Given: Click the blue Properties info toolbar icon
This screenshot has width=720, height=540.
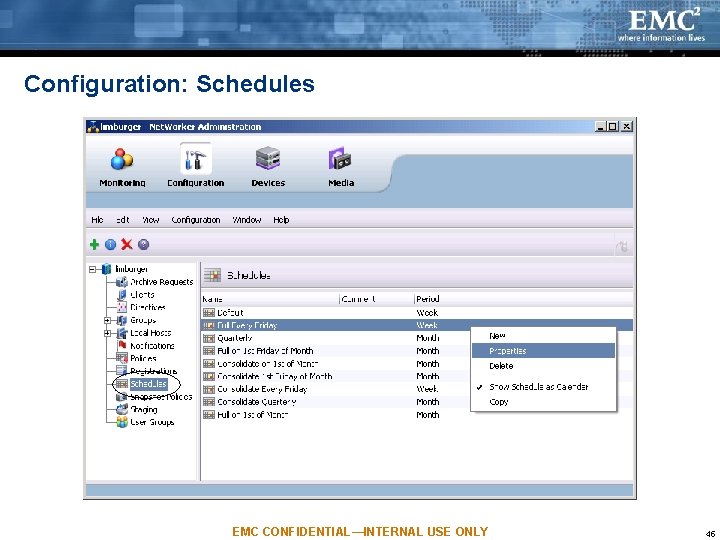Looking at the screenshot, I should pos(110,244).
